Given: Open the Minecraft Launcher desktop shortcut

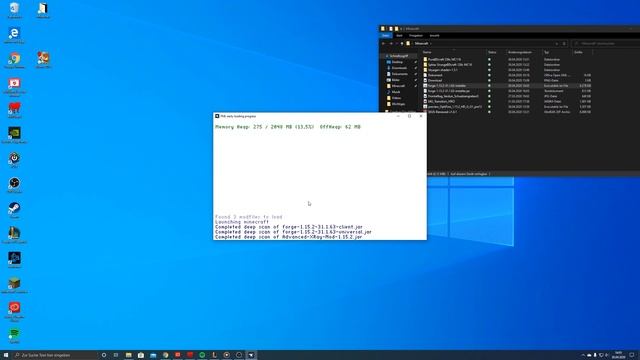Looking at the screenshot, I should (14, 285).
